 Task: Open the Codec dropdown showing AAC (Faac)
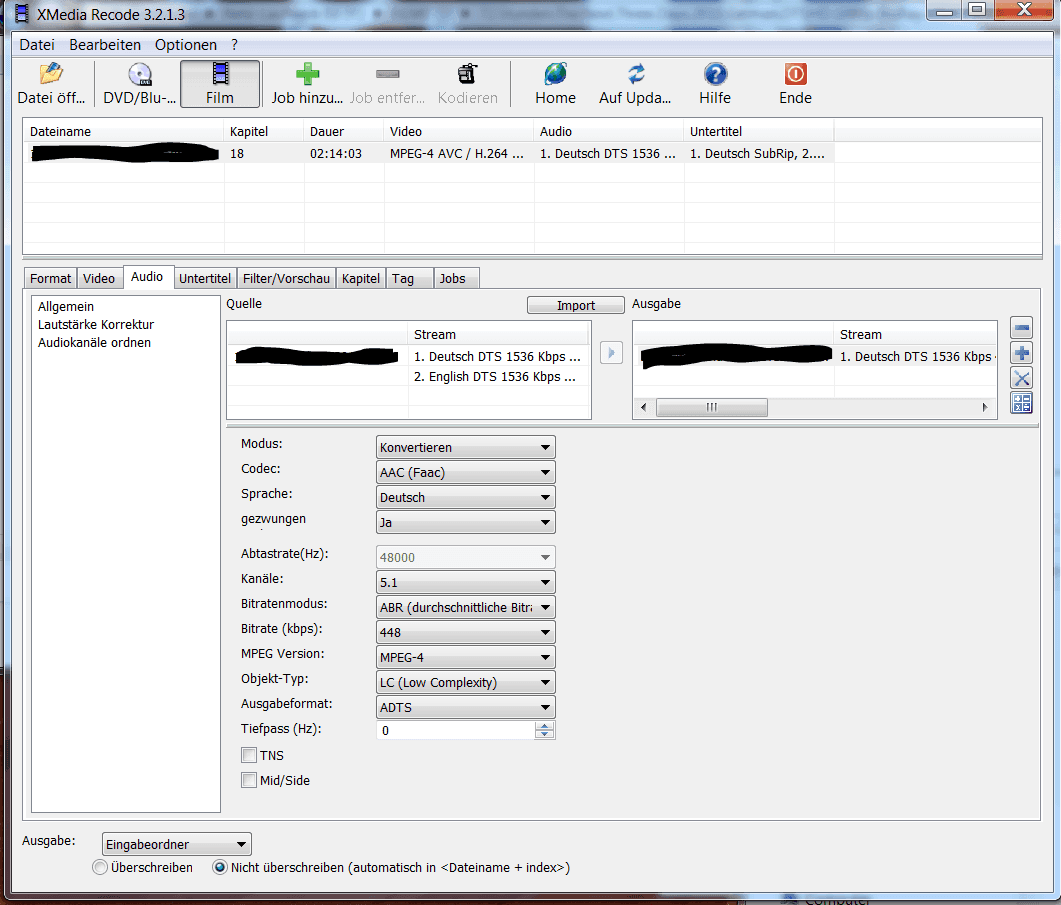tap(466, 472)
